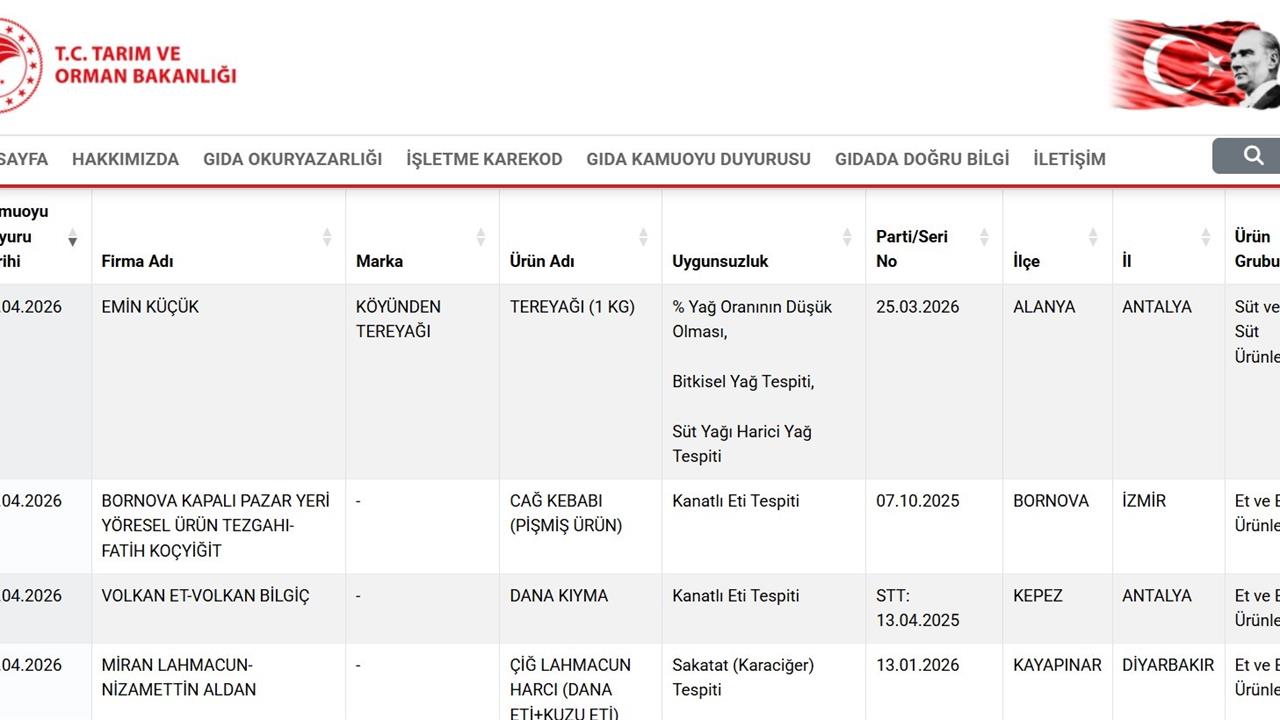Open the İLETİŞİM contact page

pos(1069,159)
